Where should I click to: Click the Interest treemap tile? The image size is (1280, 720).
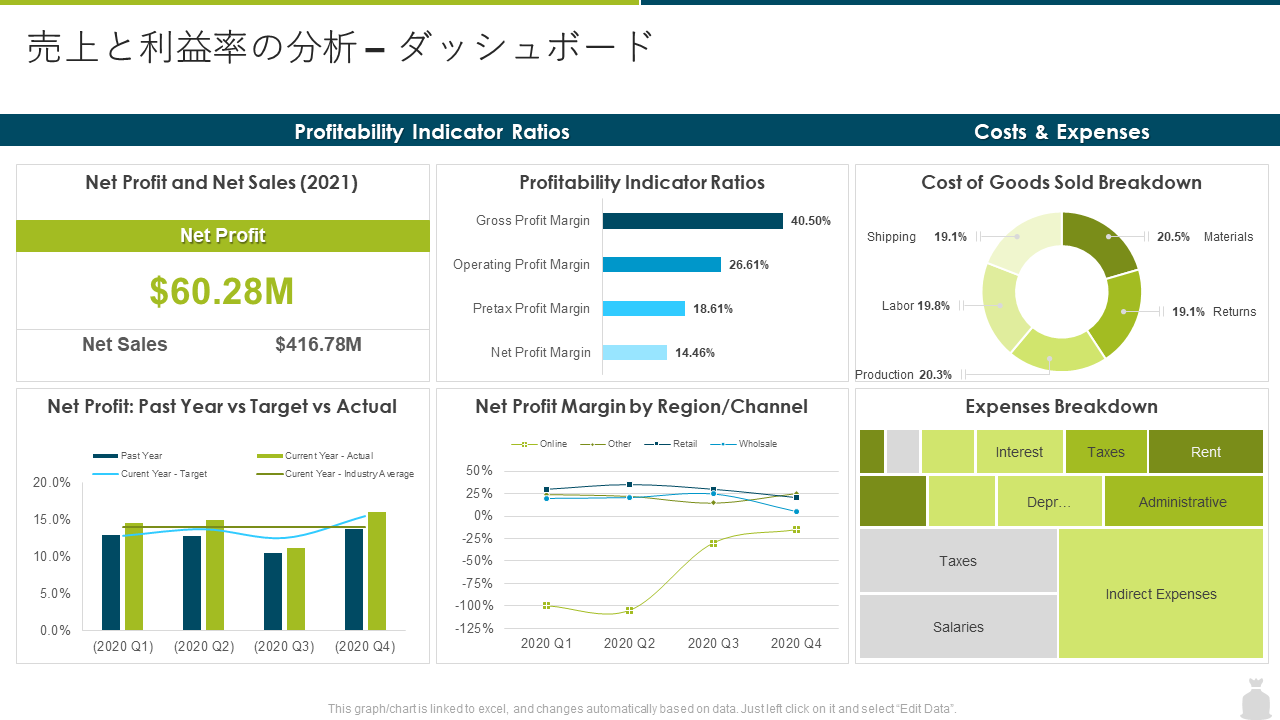(1019, 452)
